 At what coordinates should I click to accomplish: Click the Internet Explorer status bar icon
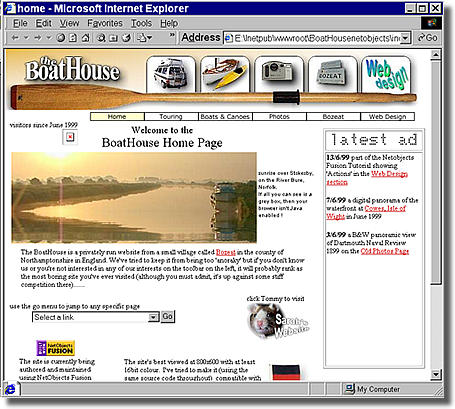pos(10,389)
